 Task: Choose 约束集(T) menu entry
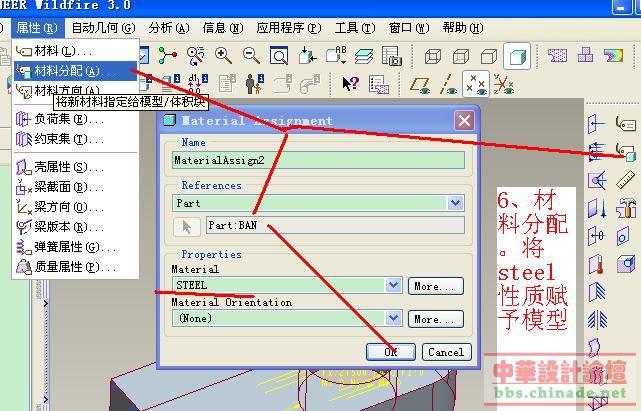[x=76, y=139]
